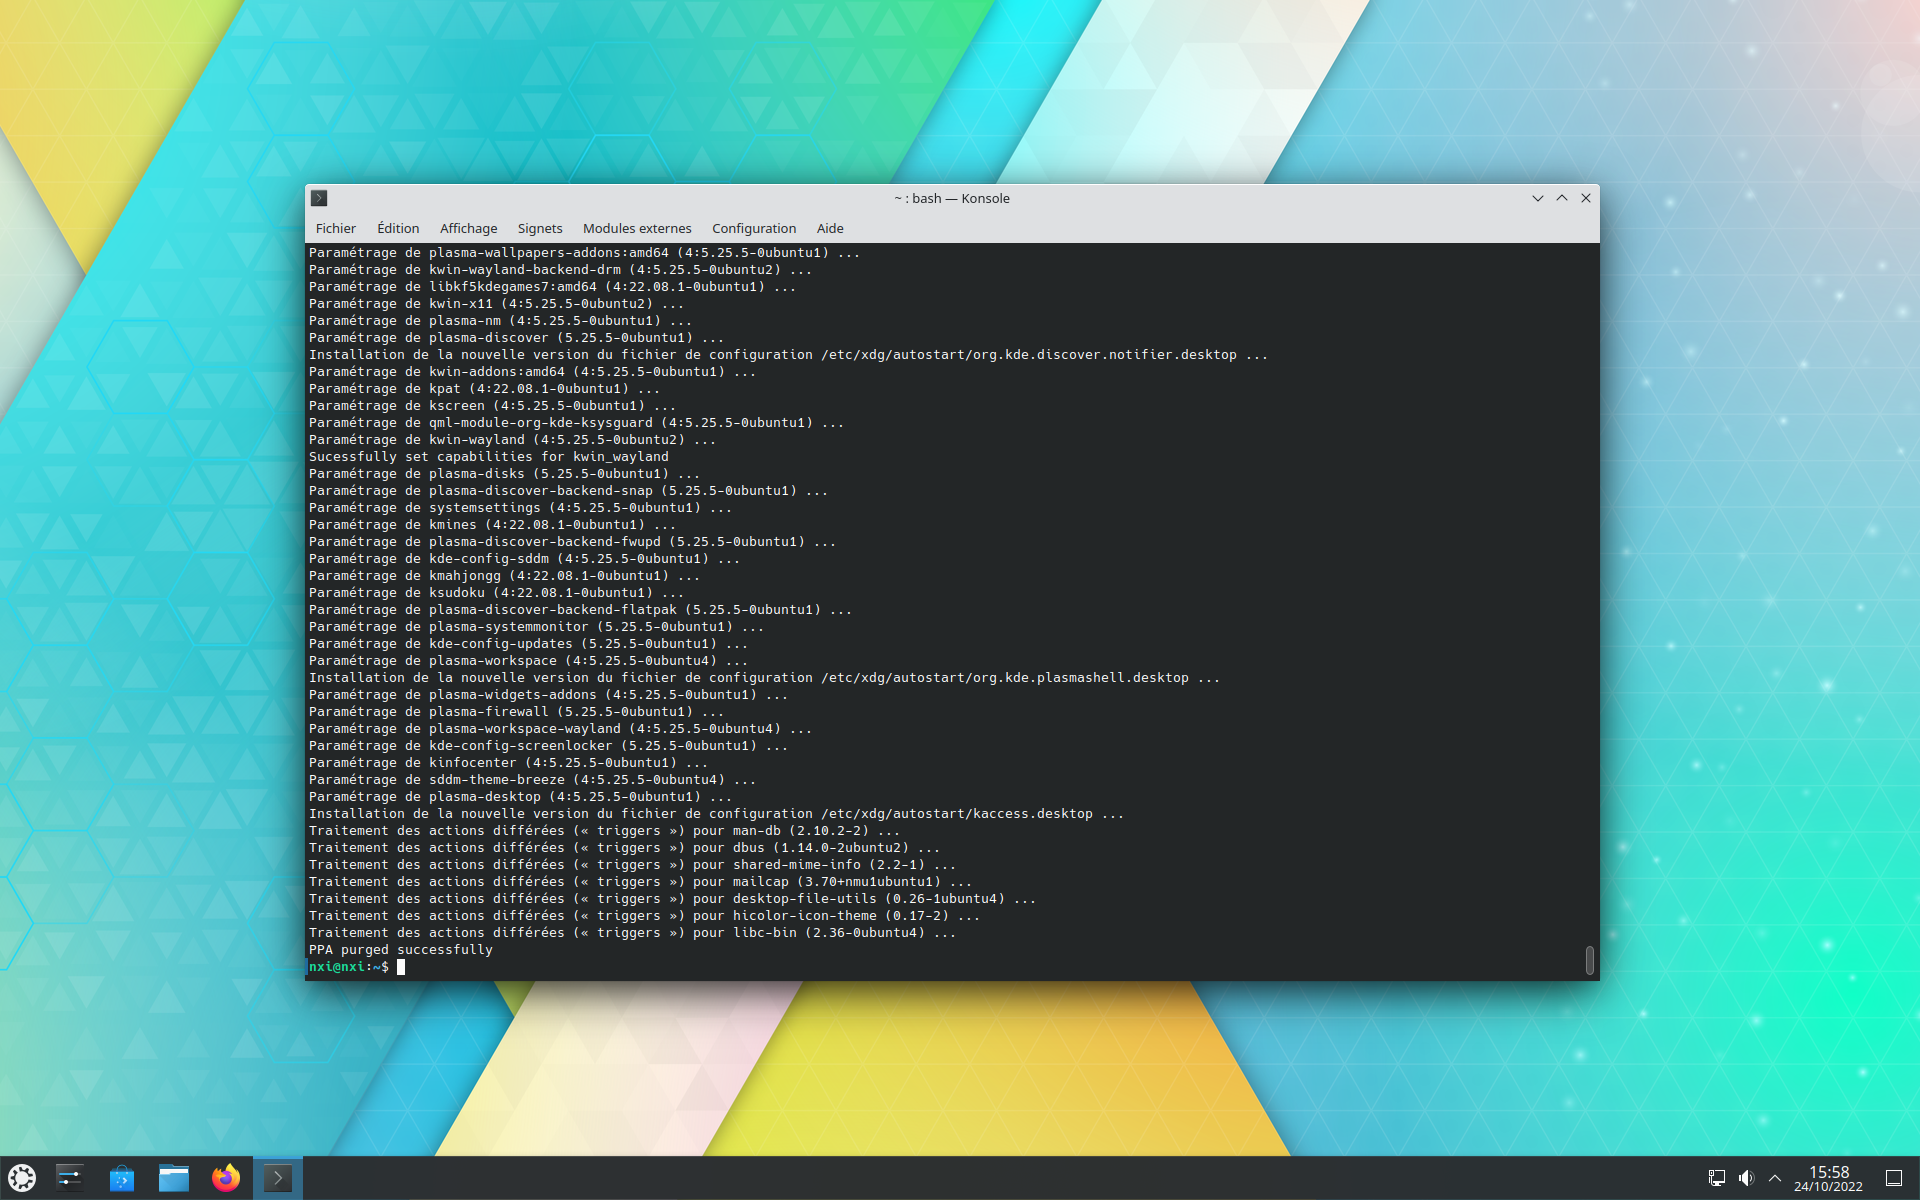Click the triggers line for shared-mime-info
The image size is (1920, 1200).
(x=633, y=865)
